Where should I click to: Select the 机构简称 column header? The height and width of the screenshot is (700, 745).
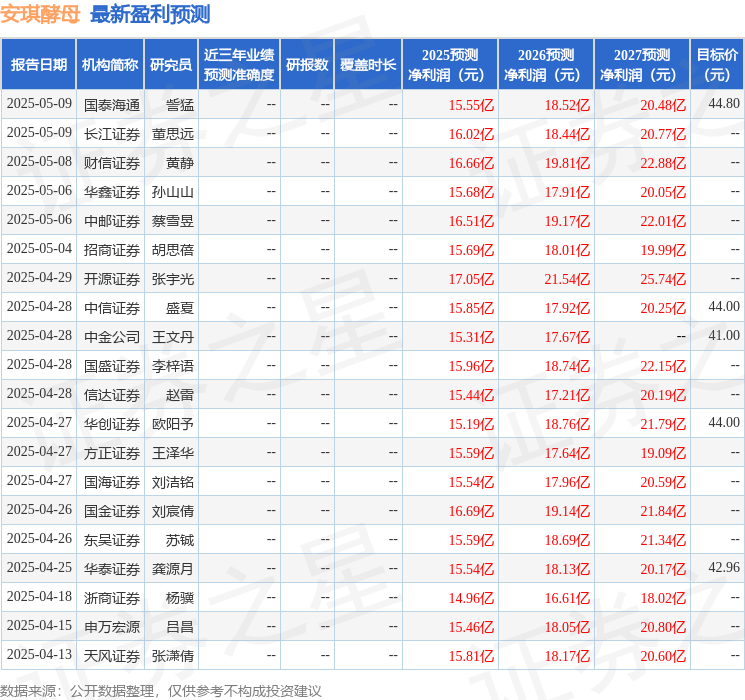(110, 65)
